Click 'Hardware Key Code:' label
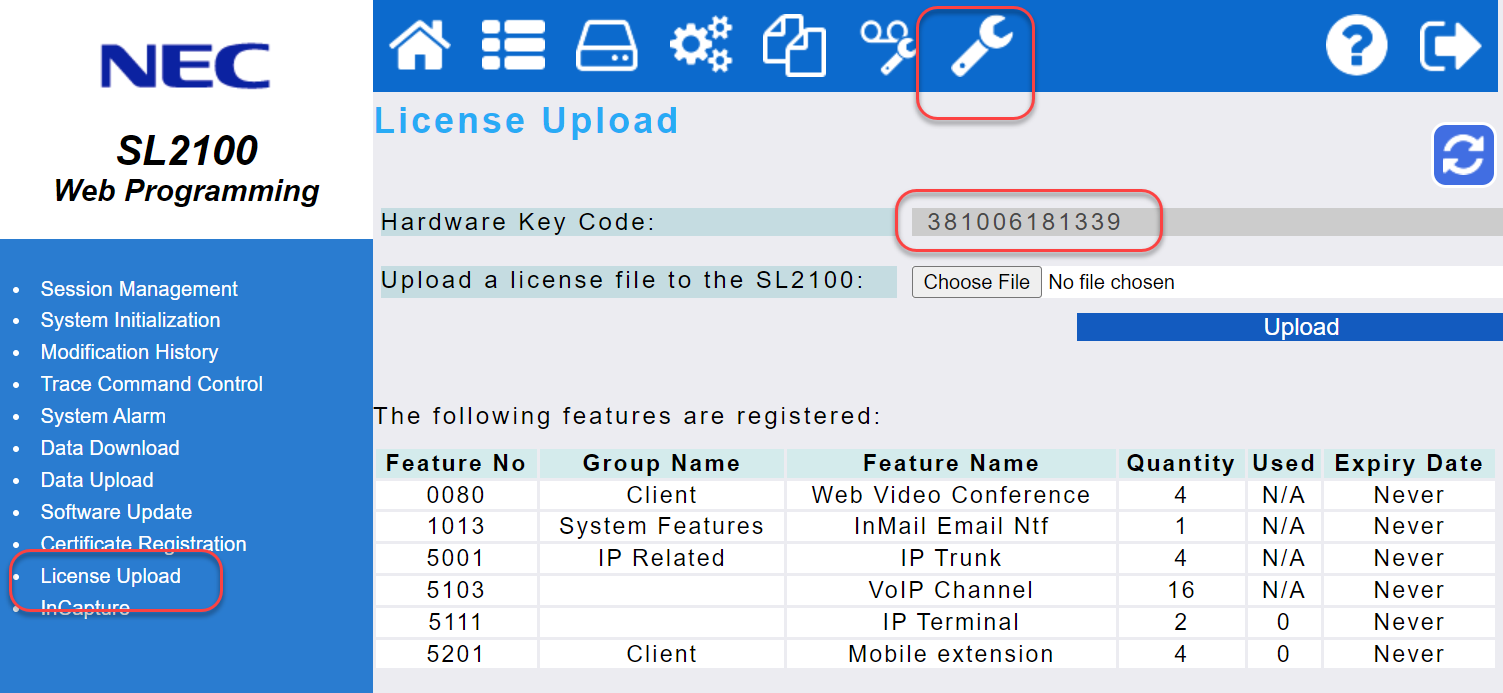1503x693 pixels. coord(518,222)
